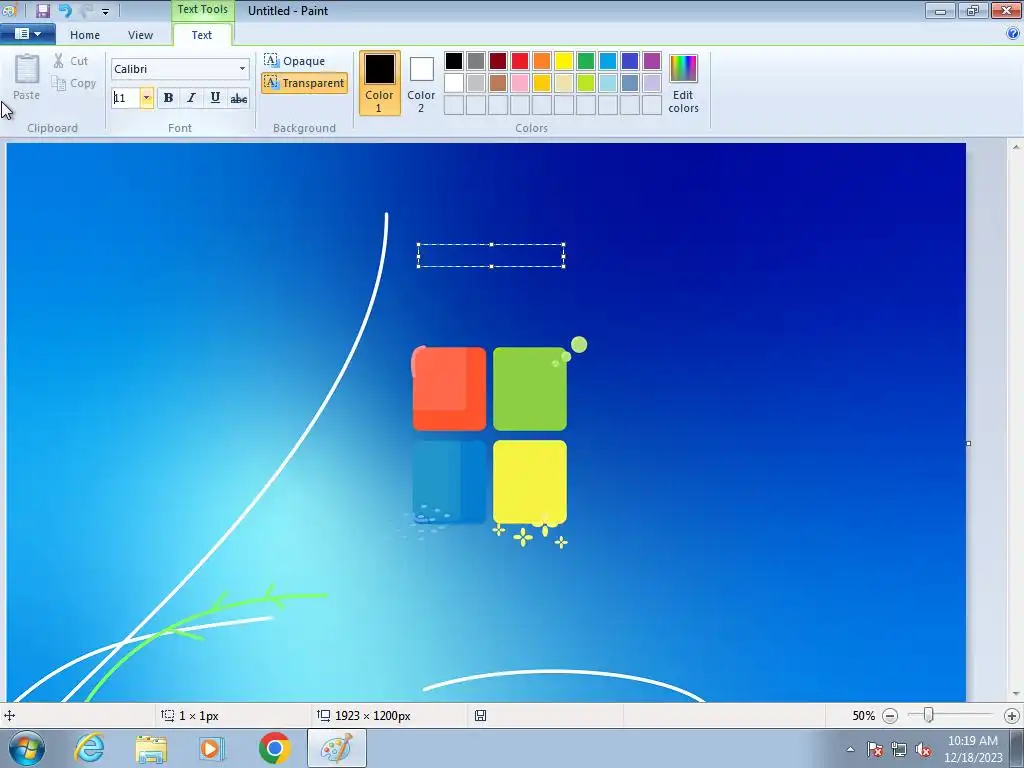This screenshot has width=1024, height=768.
Task: Click the Paste clipboard button
Action: [27, 77]
